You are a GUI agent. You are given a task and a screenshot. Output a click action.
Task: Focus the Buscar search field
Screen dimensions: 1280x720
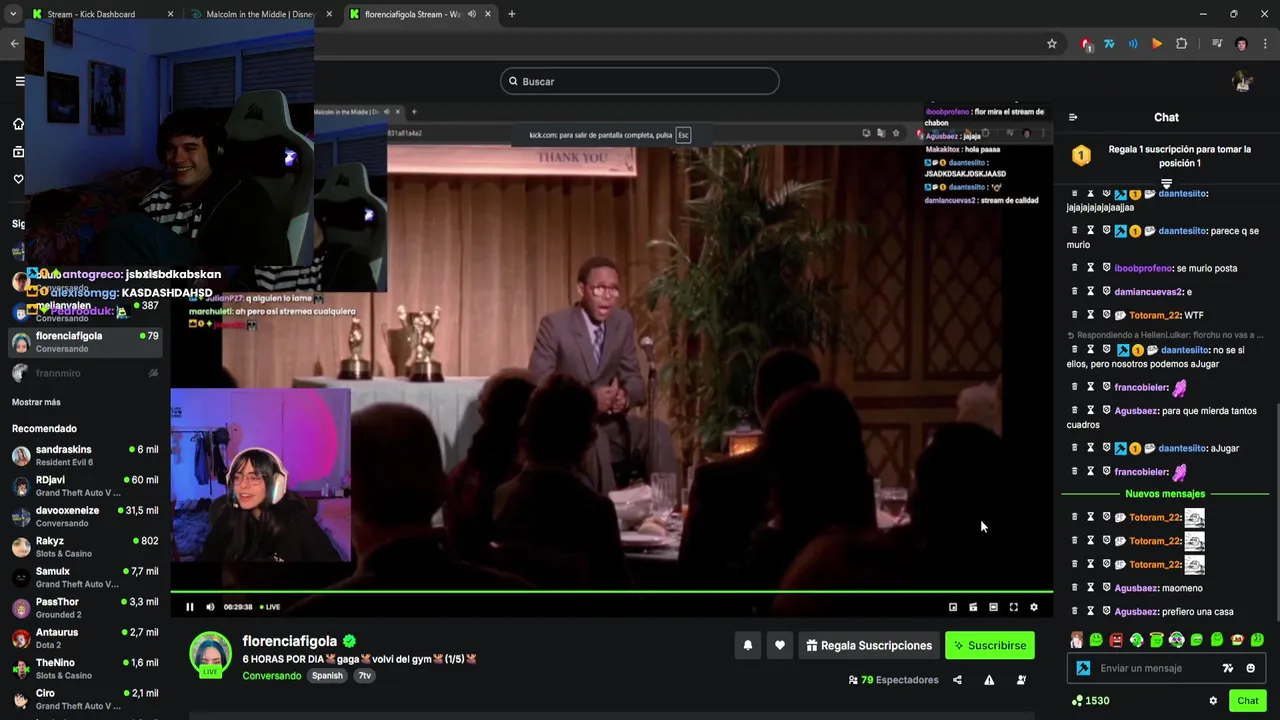640,81
